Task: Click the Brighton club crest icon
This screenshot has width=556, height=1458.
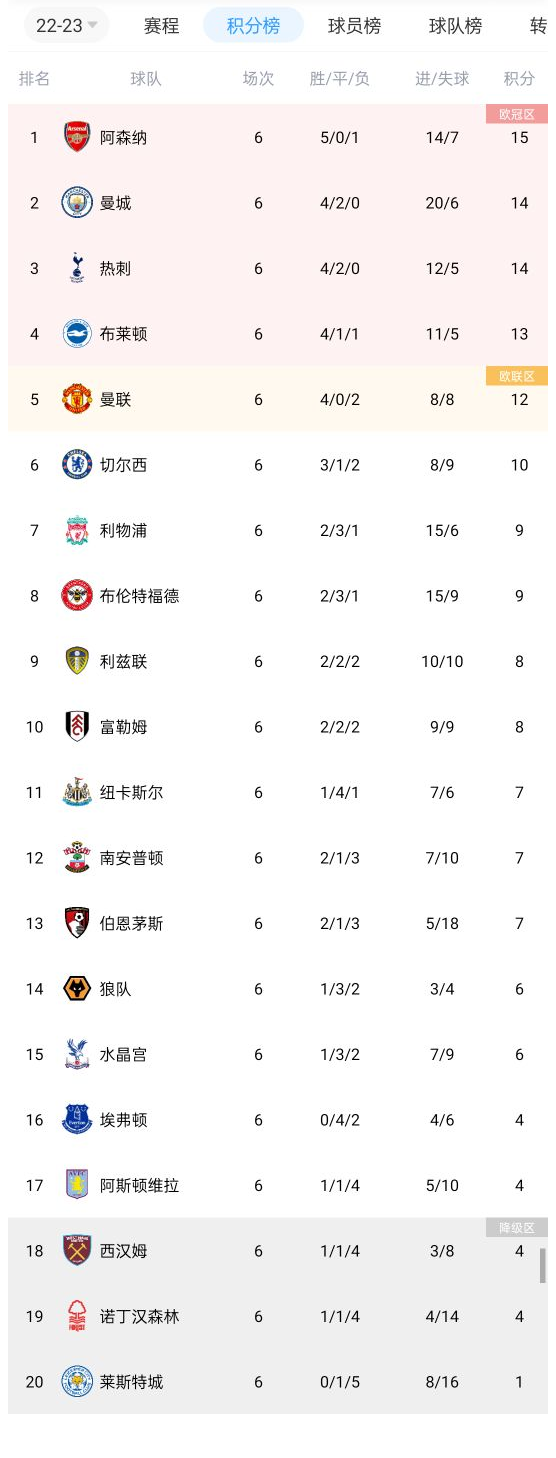Action: coord(77,334)
